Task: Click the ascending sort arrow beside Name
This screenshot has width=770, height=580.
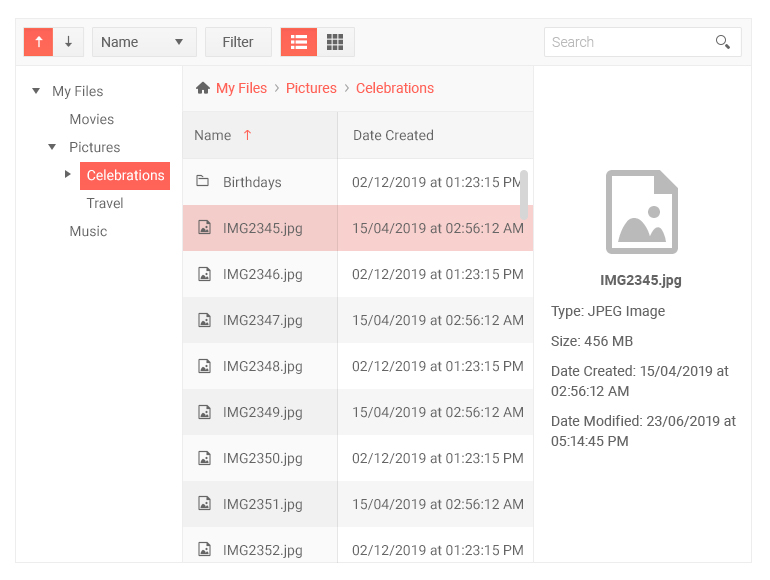Action: (x=248, y=135)
